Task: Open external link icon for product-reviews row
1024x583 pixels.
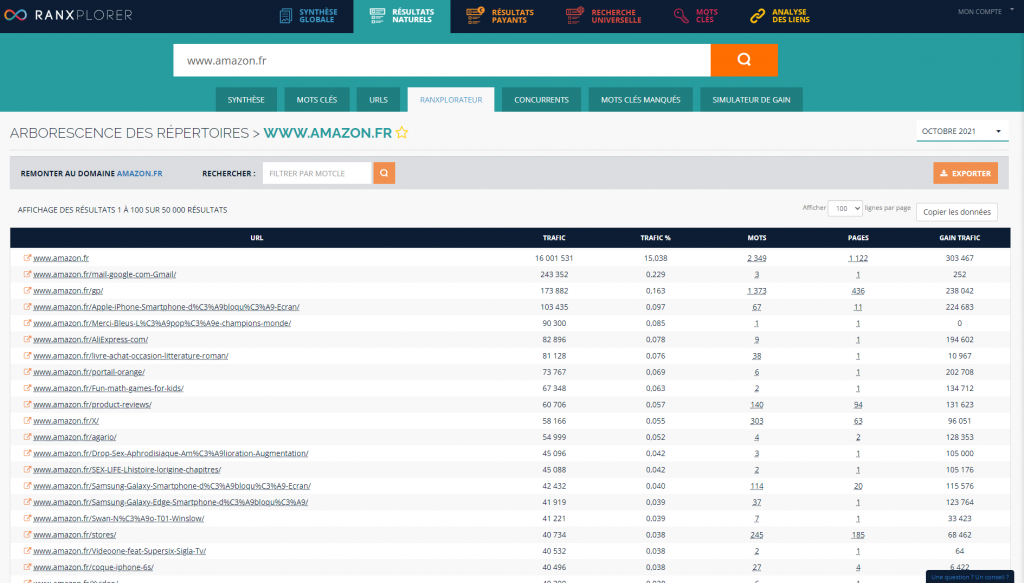Action: pos(27,404)
